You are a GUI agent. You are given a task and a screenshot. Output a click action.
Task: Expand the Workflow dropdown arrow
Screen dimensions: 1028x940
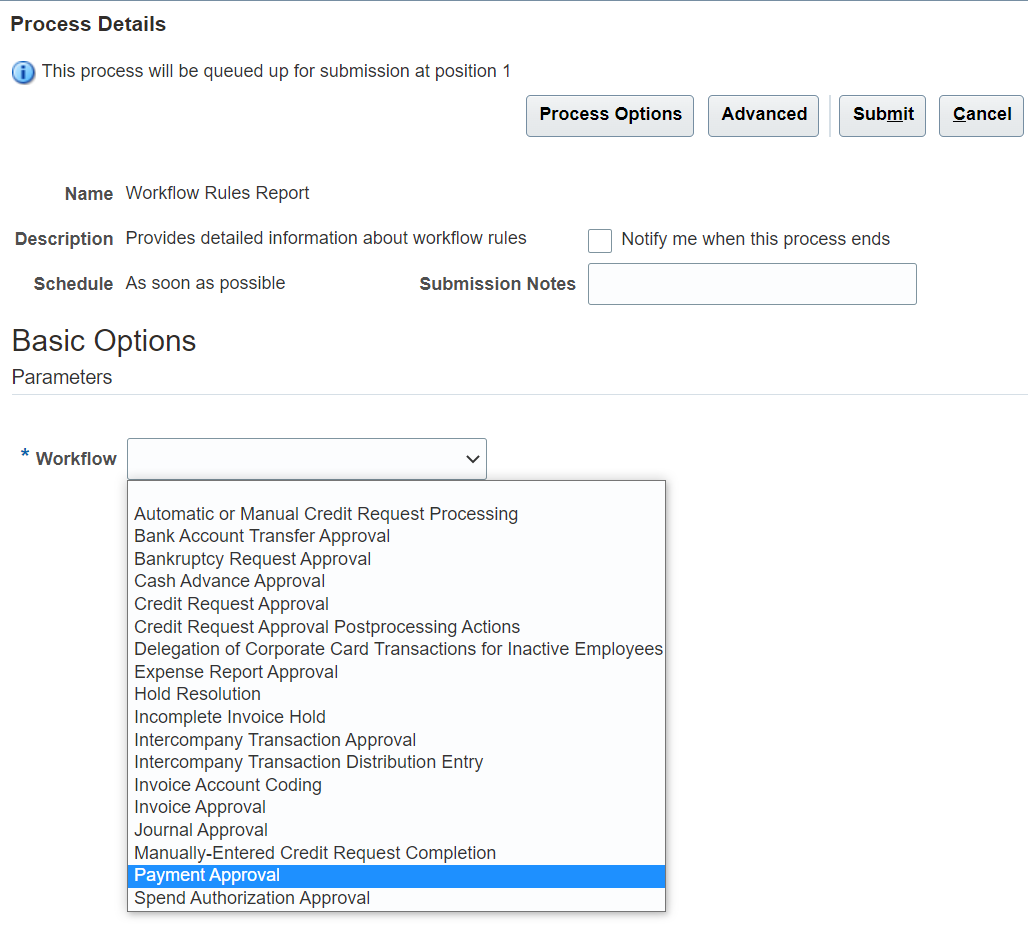473,459
